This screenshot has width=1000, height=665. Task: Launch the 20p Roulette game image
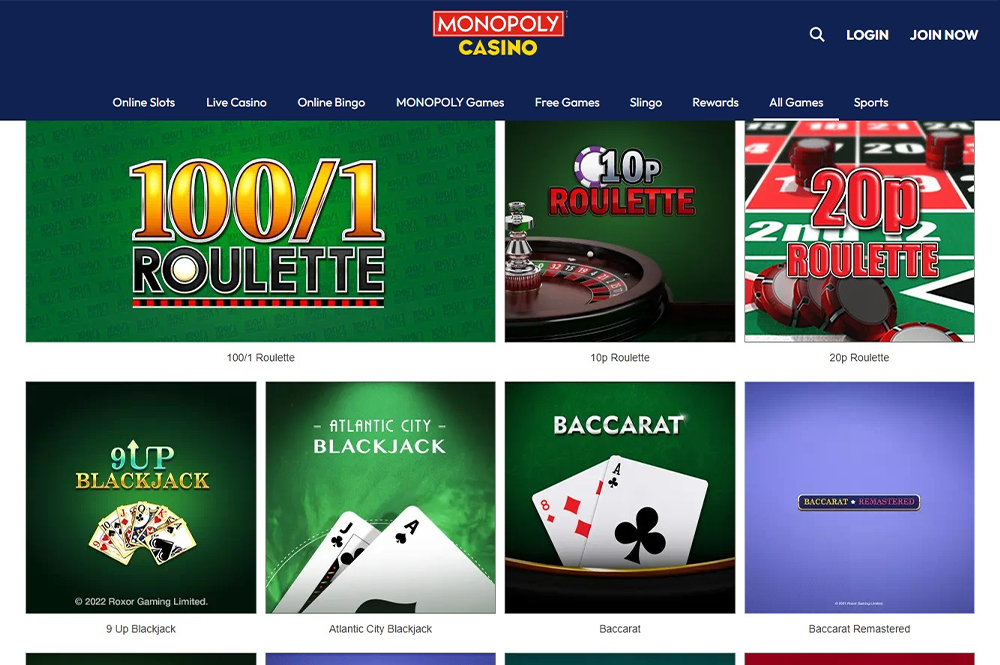(x=859, y=231)
